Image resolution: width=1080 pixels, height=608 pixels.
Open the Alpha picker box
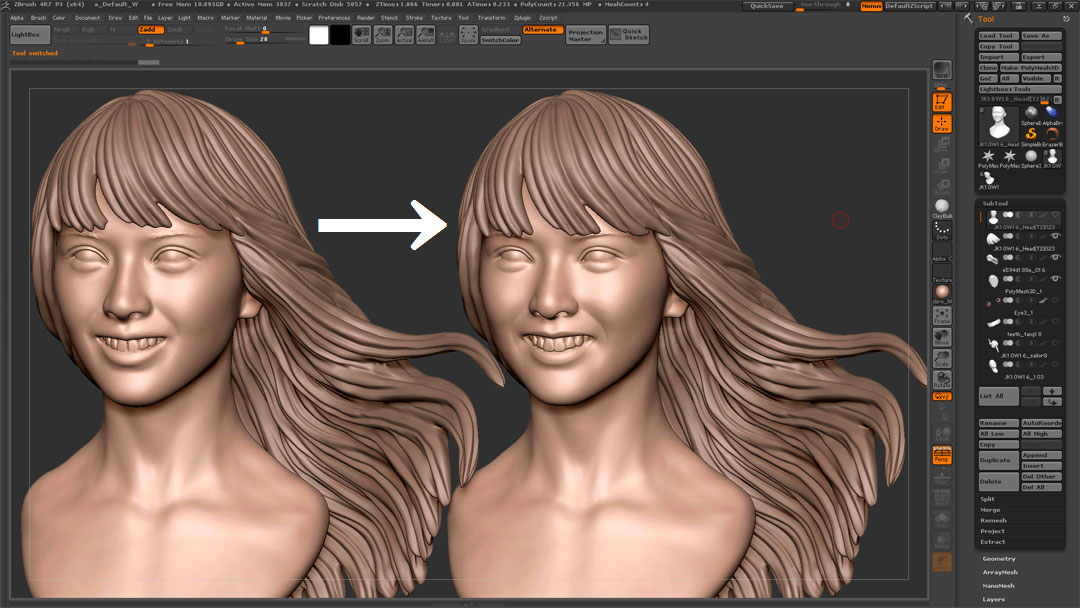click(942, 251)
